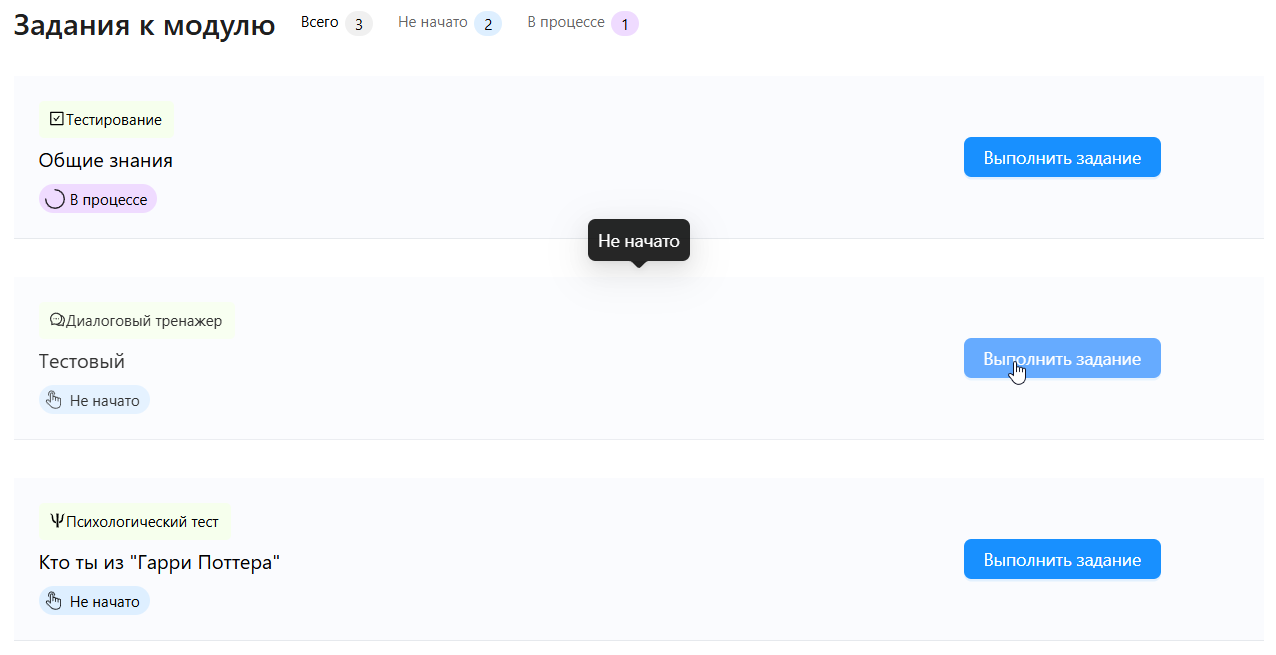Click the Общие знания task title
Image resolution: width=1276 pixels, height=655 pixels.
[106, 160]
